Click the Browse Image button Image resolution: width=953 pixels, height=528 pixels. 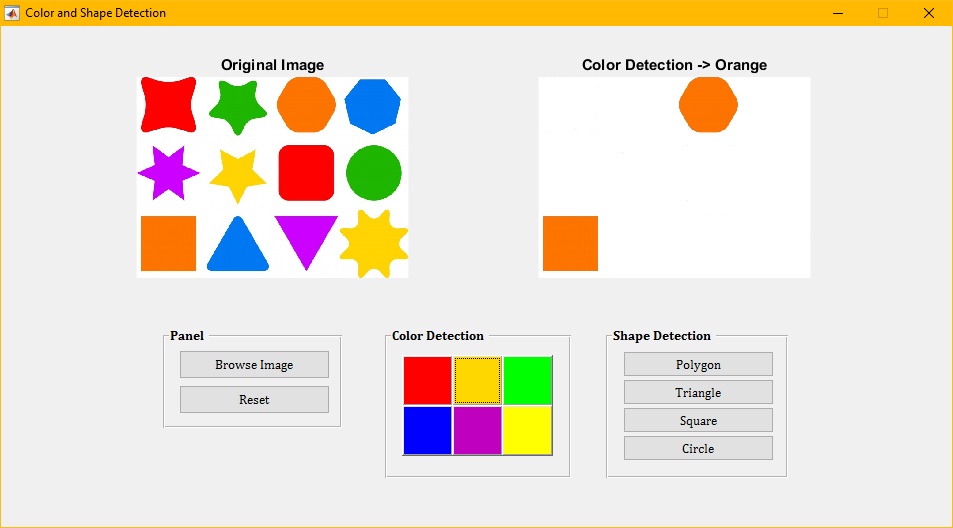coord(254,365)
